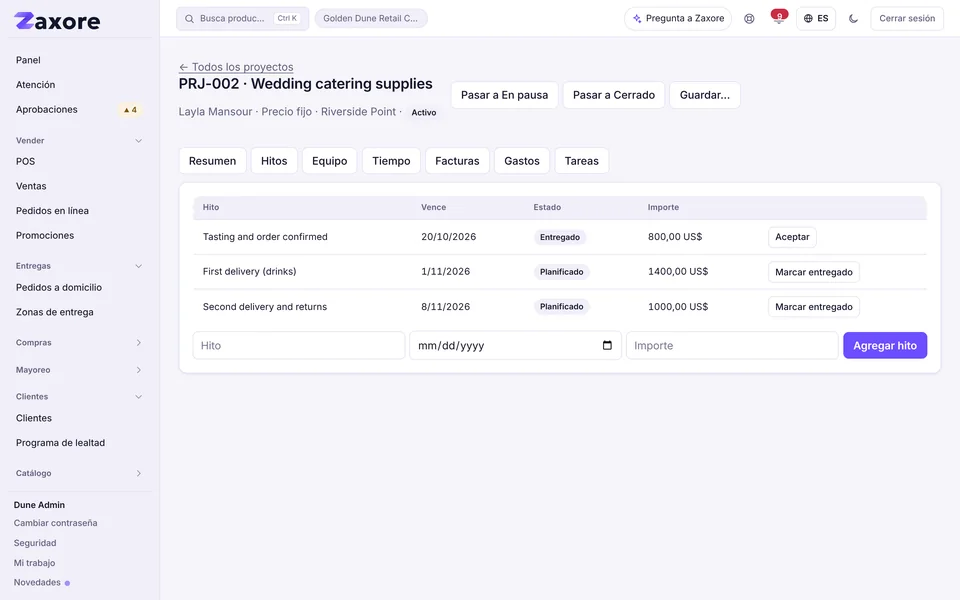Expand the Compras sidebar section
Image resolution: width=960 pixels, height=600 pixels.
(79, 342)
